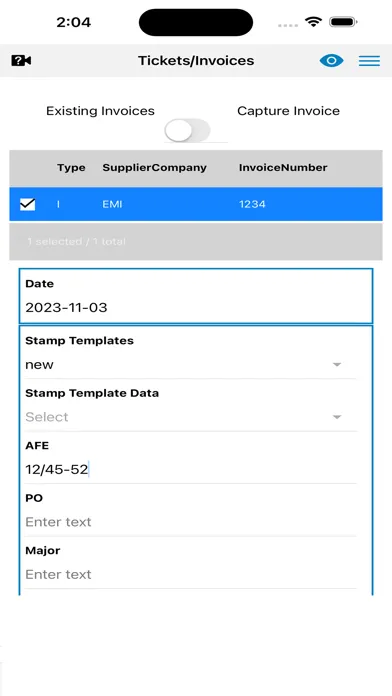This screenshot has width=392, height=696.
Task: Choose the Capture Invoice label
Action: tap(289, 111)
